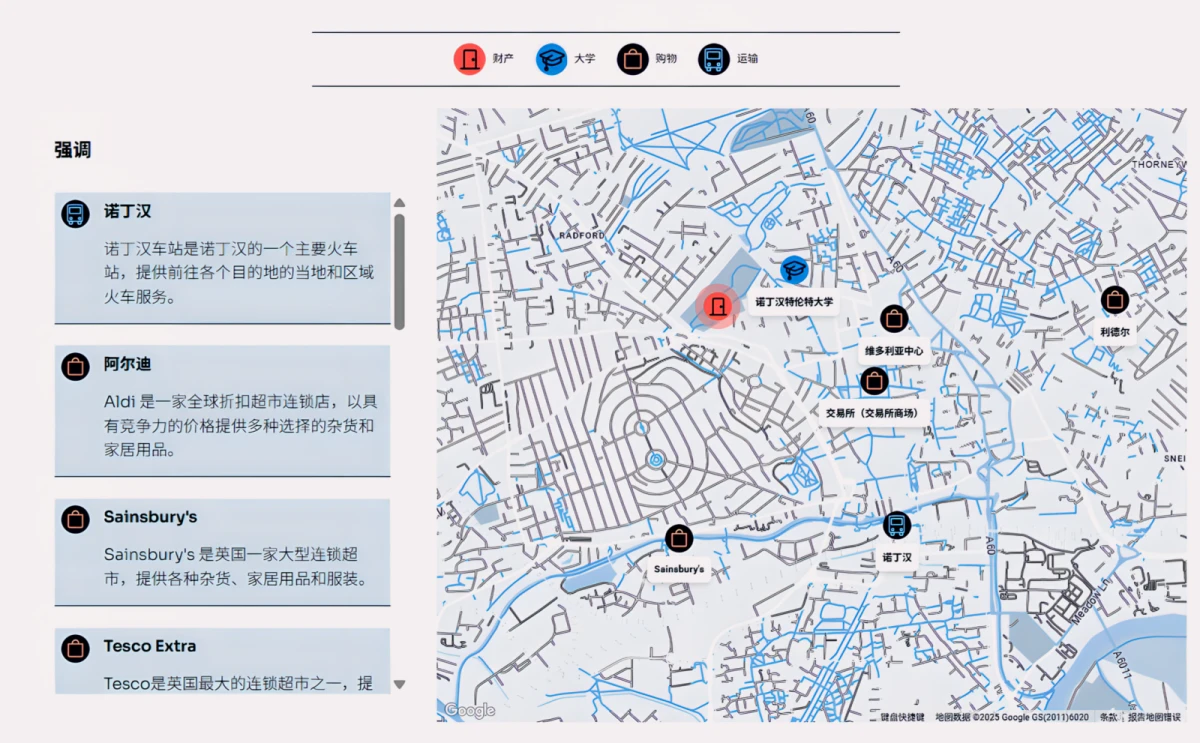Click the 利德尔 shopping marker on map
Viewport: 1200px width, 743px height.
point(1115,299)
